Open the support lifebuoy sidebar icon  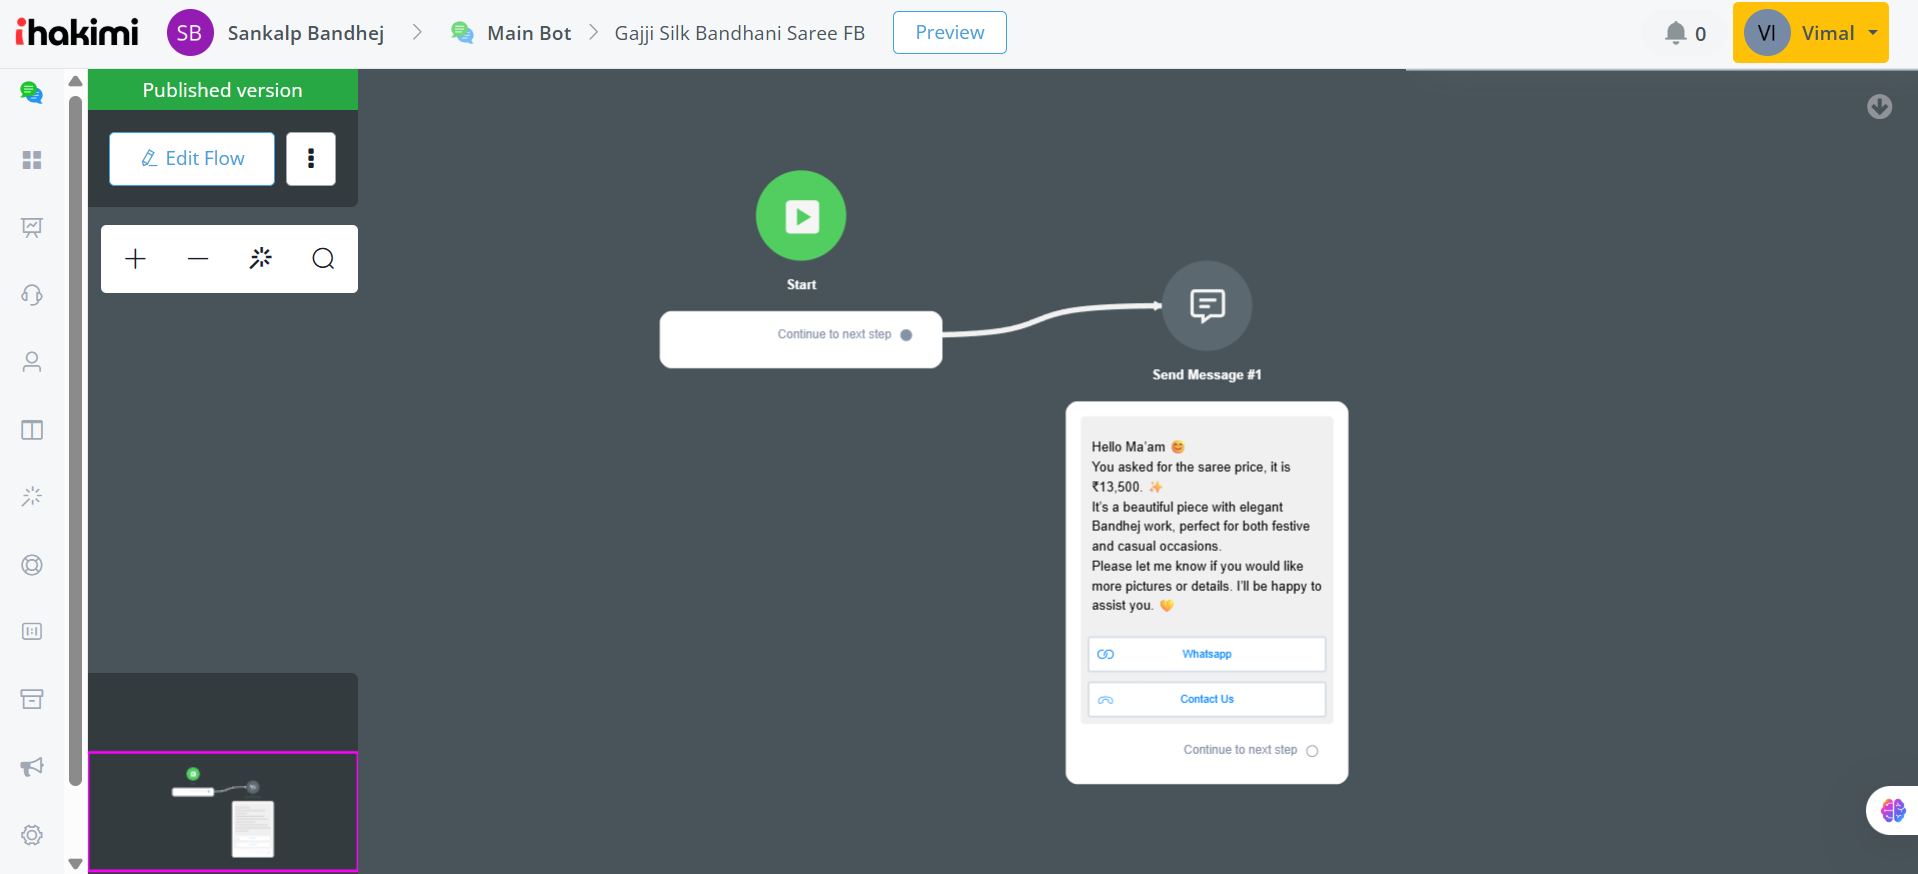pos(32,565)
